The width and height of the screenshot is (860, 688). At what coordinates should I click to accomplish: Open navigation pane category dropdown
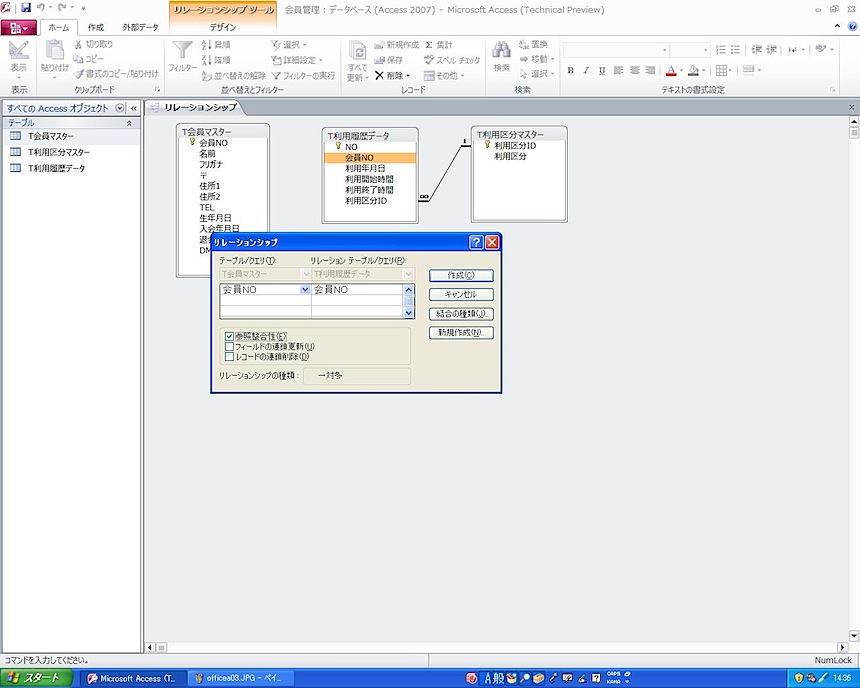click(120, 108)
